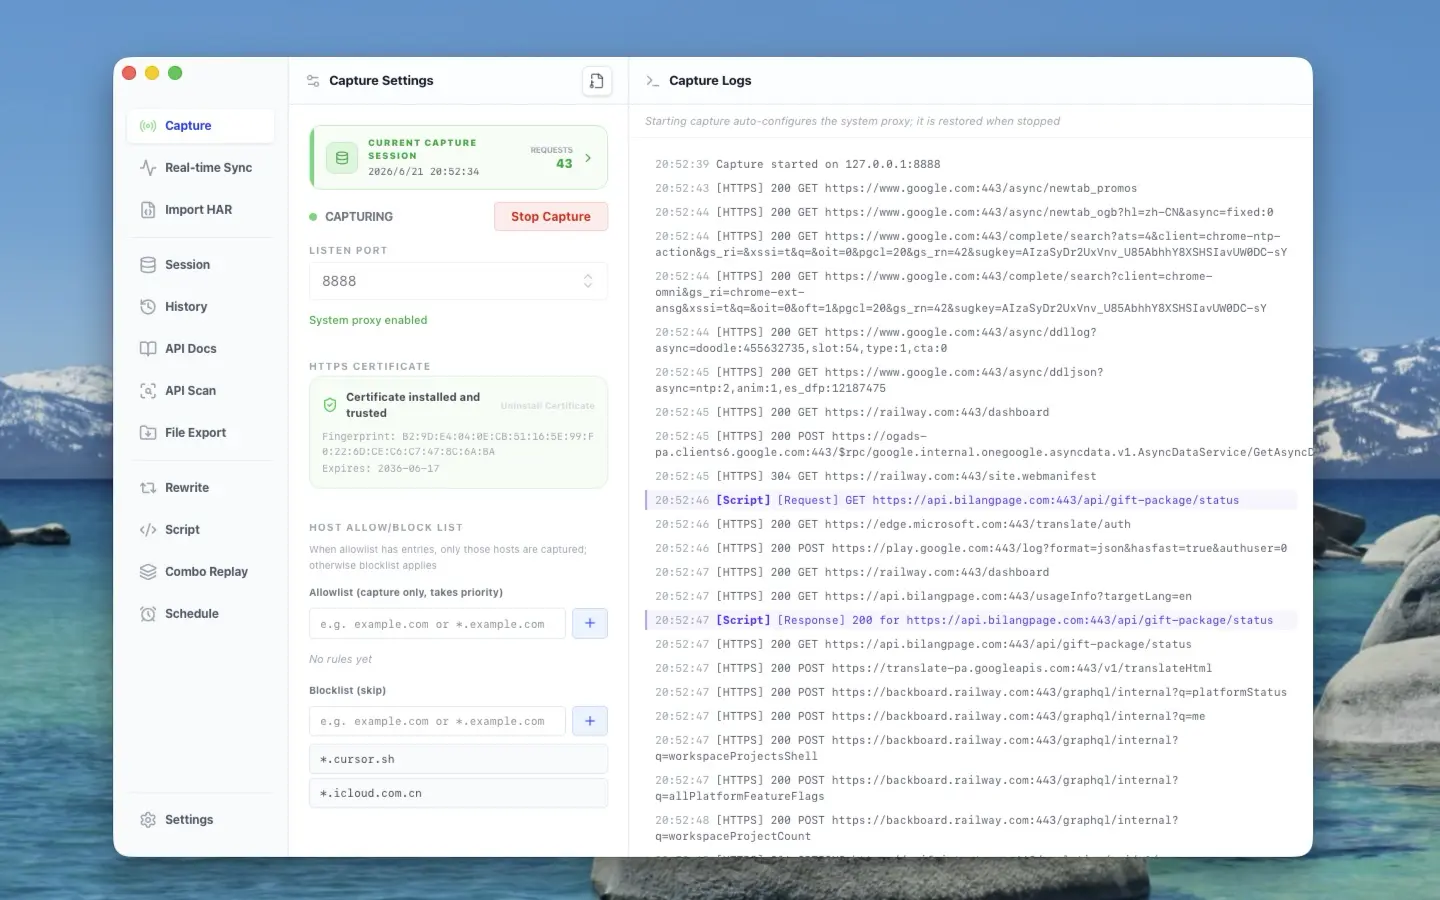Click the Import HAR file icon
1440x900 pixels.
tap(148, 210)
